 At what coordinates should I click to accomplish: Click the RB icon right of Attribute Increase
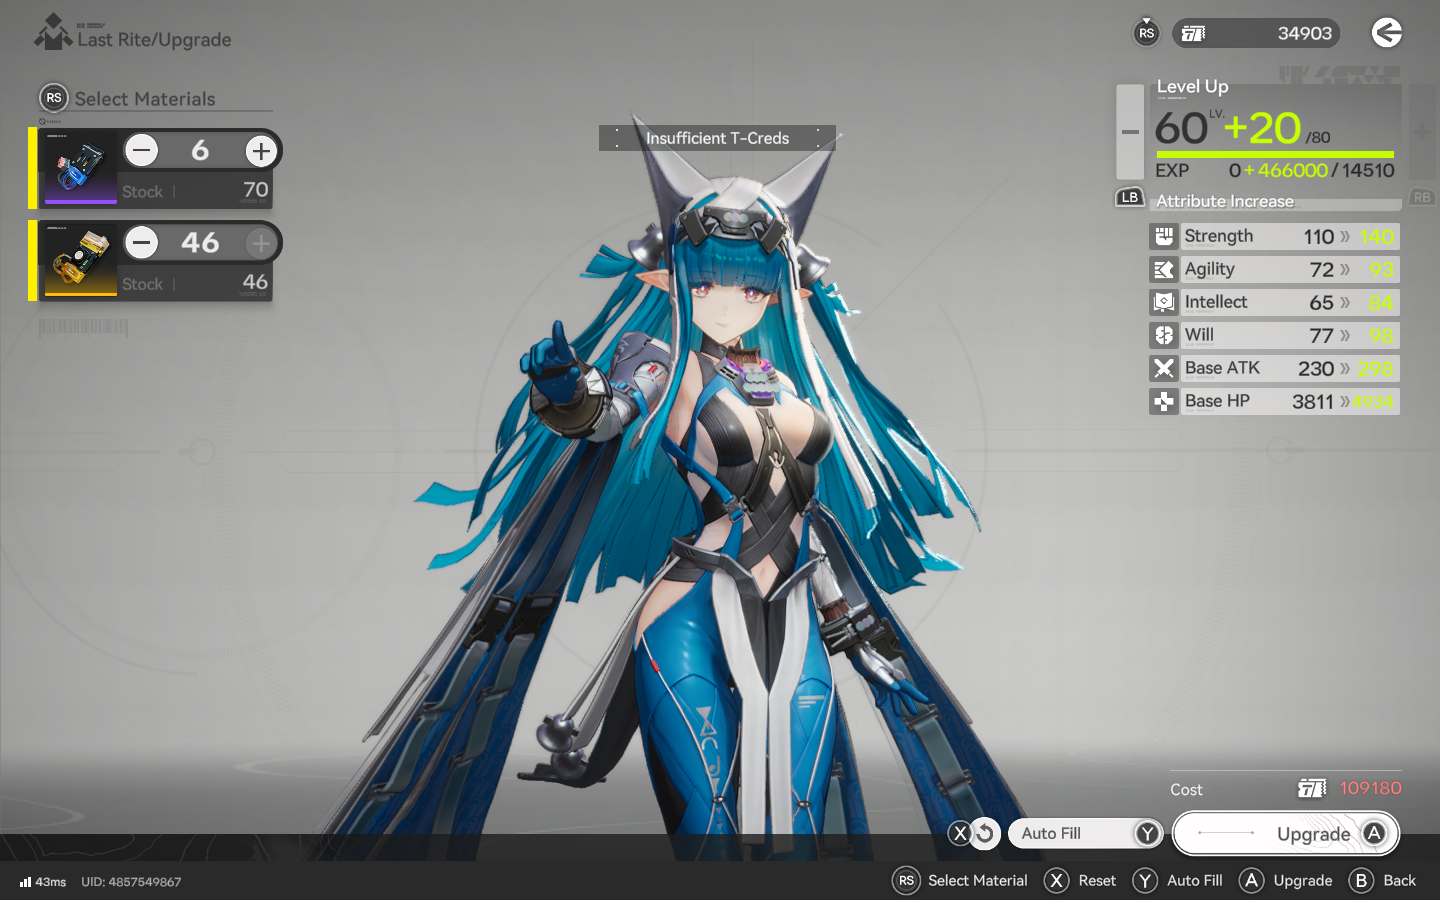(1422, 197)
